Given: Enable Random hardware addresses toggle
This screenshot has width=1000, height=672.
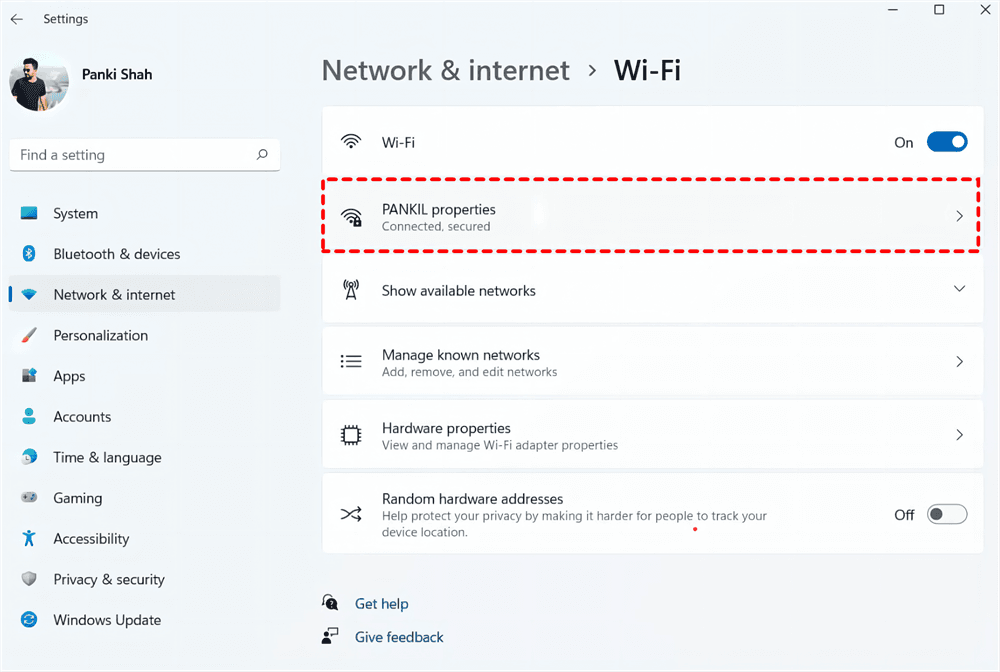Looking at the screenshot, I should [x=947, y=515].
